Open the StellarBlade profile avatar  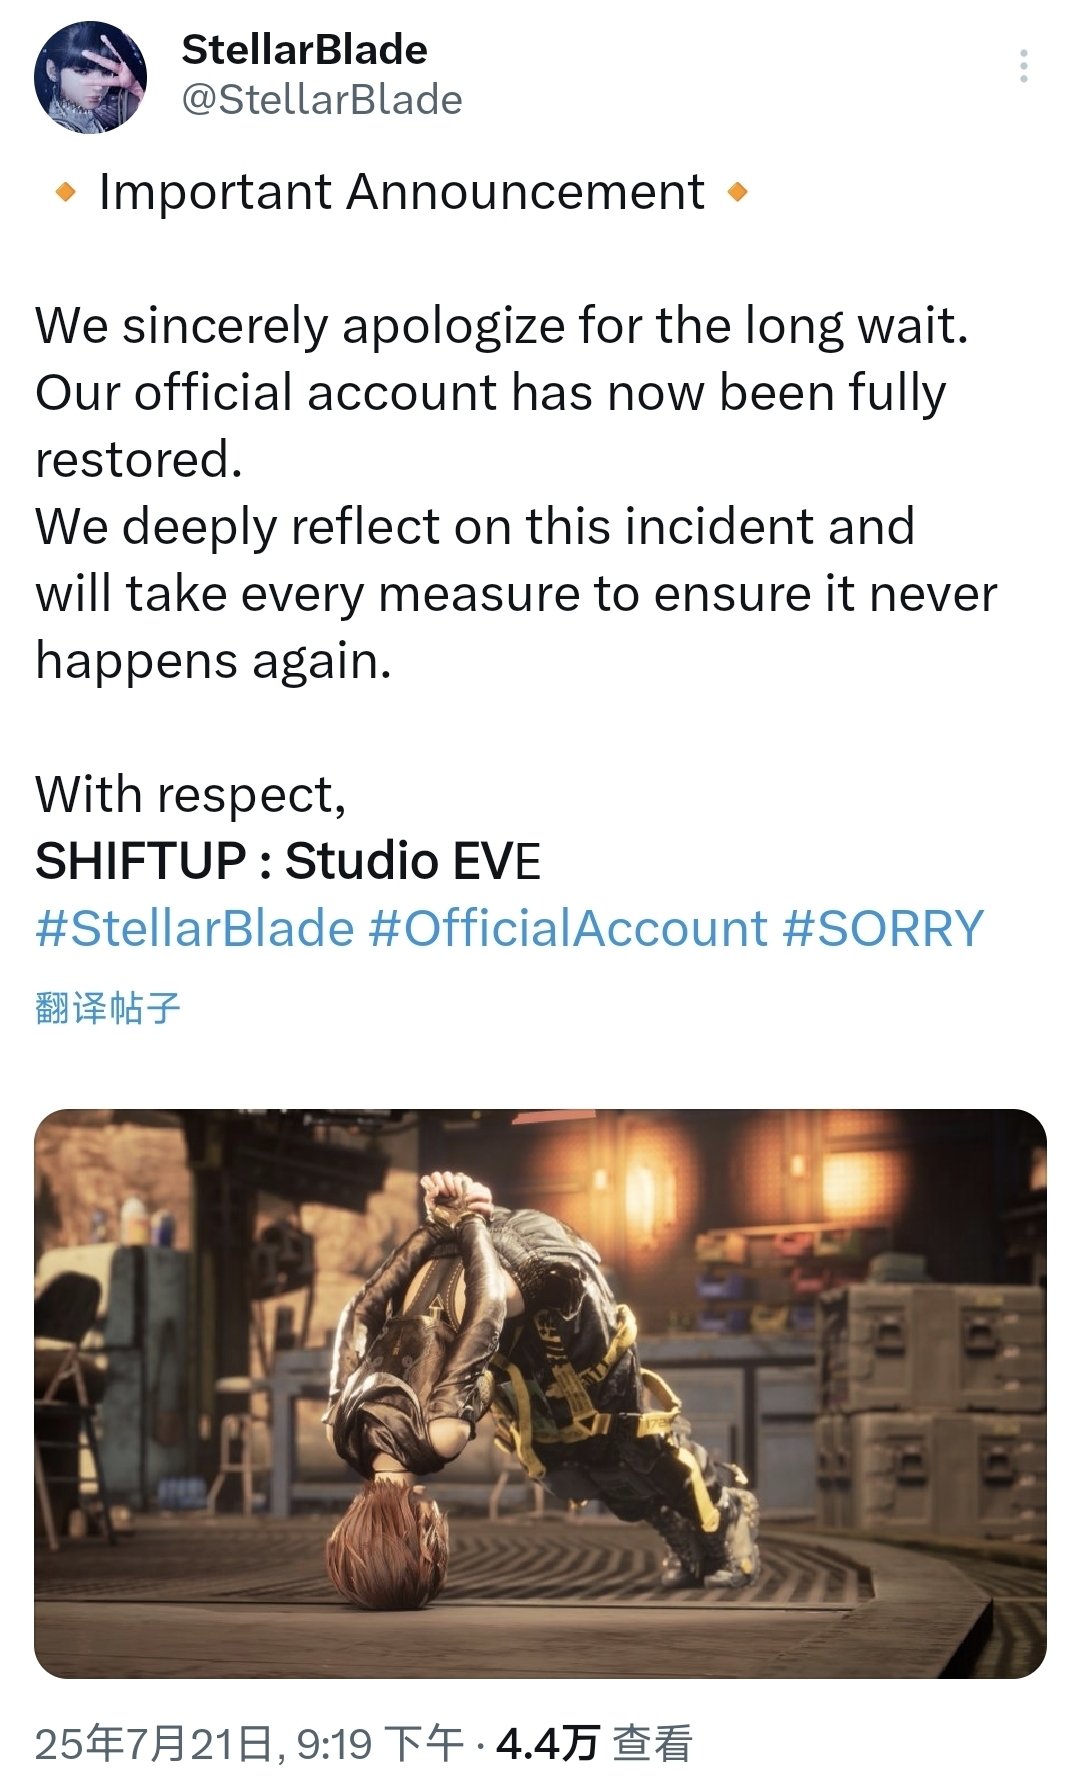pos(90,77)
